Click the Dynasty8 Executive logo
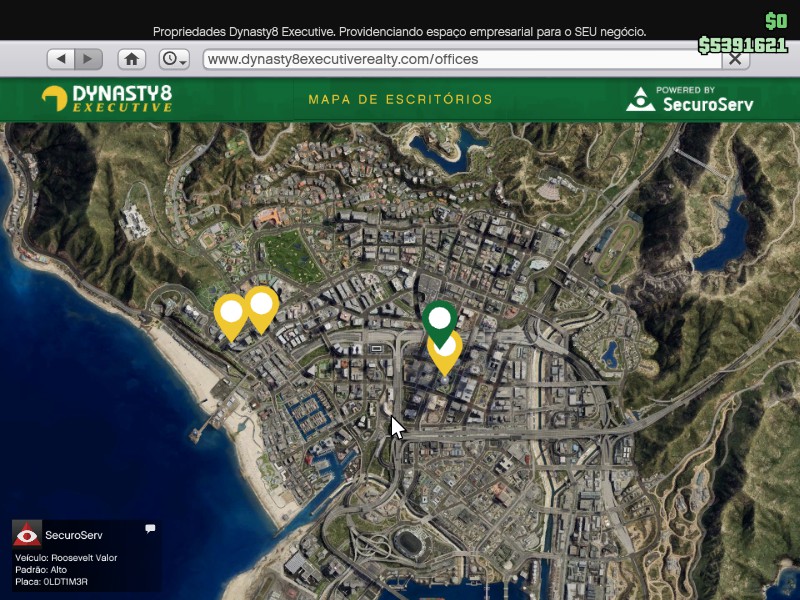800x600 pixels. (x=107, y=98)
